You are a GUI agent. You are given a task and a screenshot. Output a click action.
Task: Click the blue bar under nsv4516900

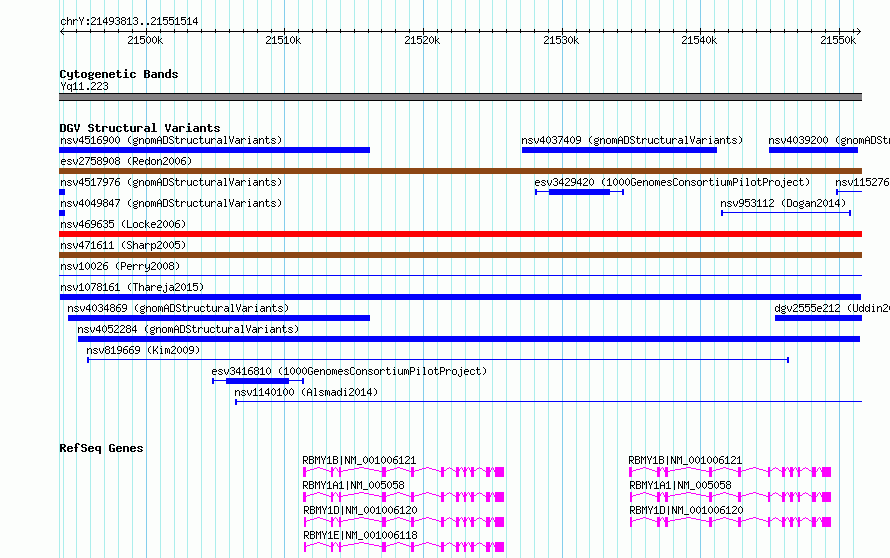point(215,150)
